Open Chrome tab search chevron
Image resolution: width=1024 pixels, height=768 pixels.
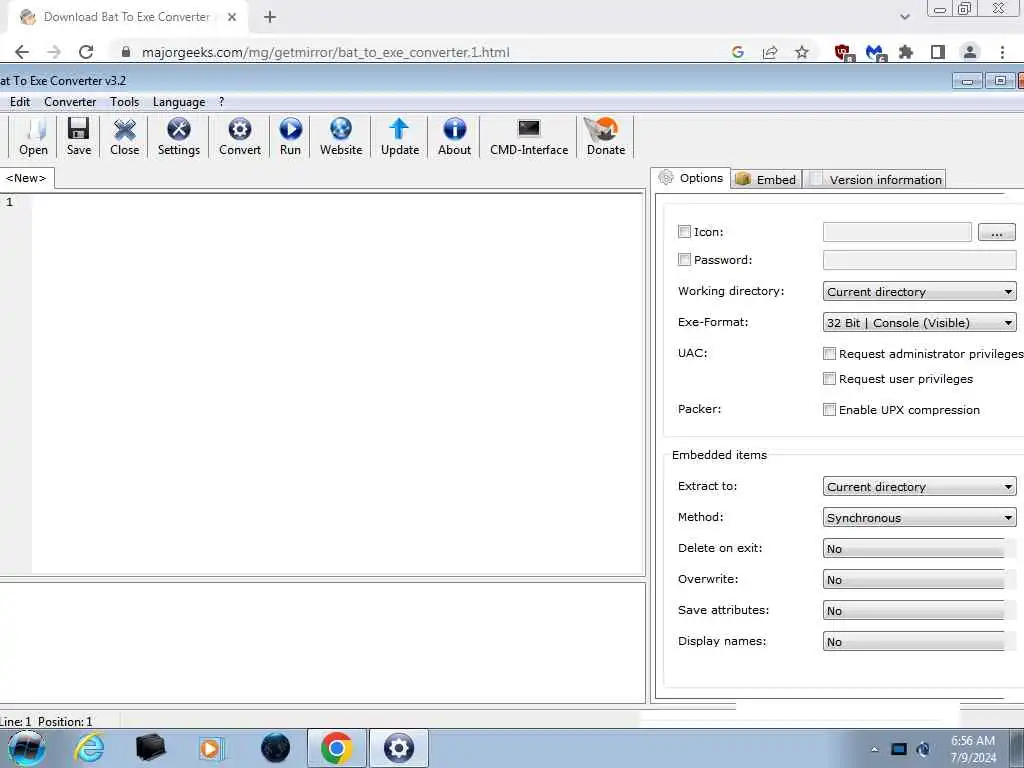904,17
